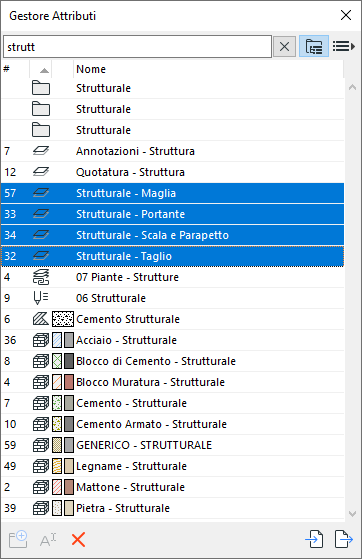Screen dimensions: 362x559
Task: Select Strutturale - Scala e Parapetto row
Action: tap(173, 235)
